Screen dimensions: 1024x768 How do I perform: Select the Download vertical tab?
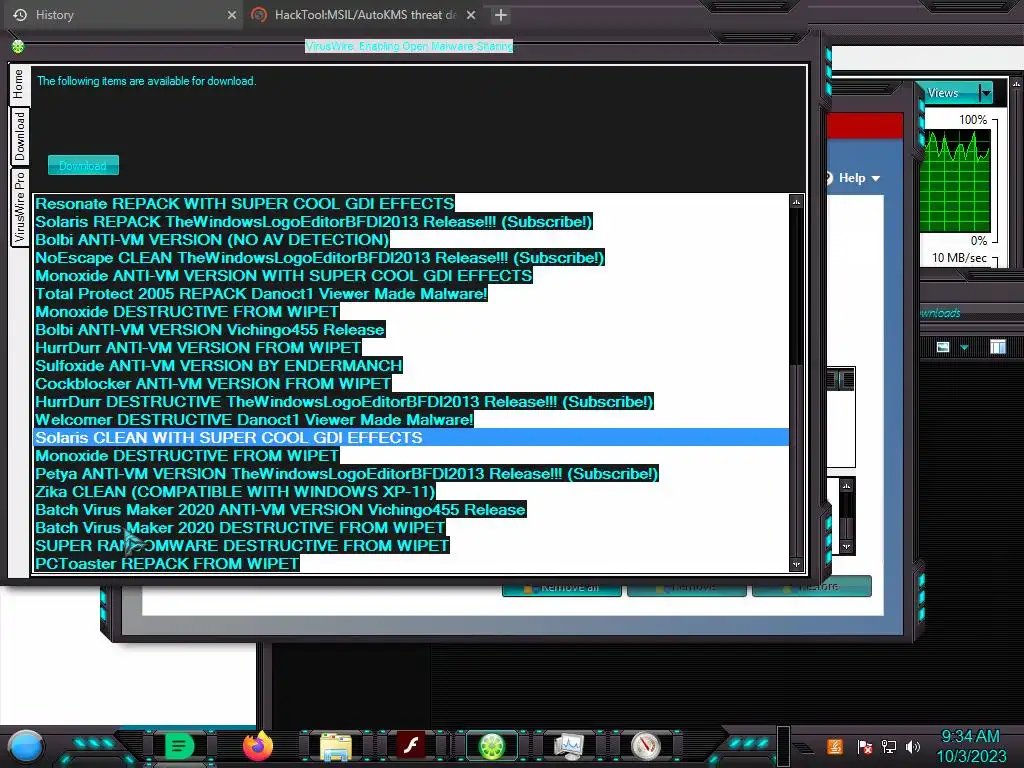[20, 136]
